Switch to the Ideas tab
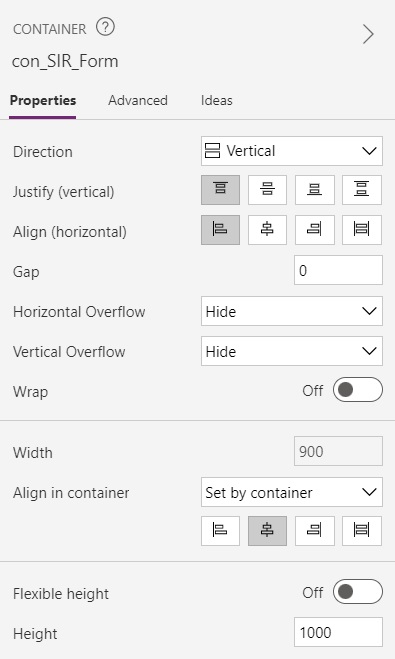 pos(216,100)
